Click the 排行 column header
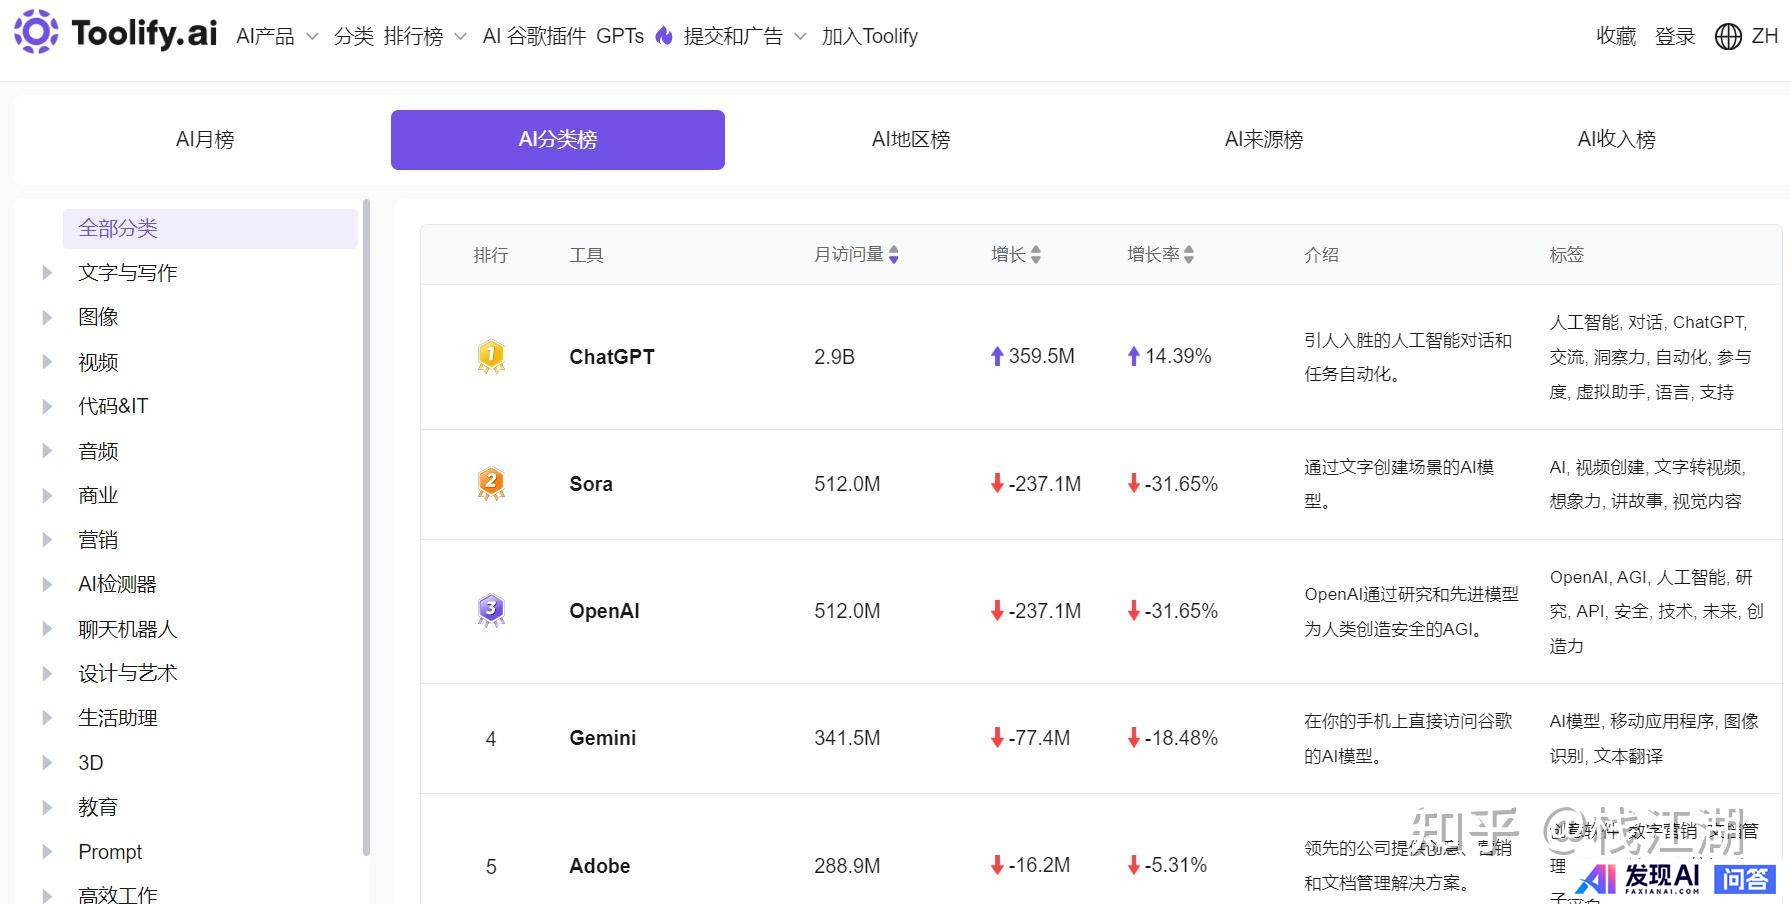The height and width of the screenshot is (904, 1791). click(491, 255)
